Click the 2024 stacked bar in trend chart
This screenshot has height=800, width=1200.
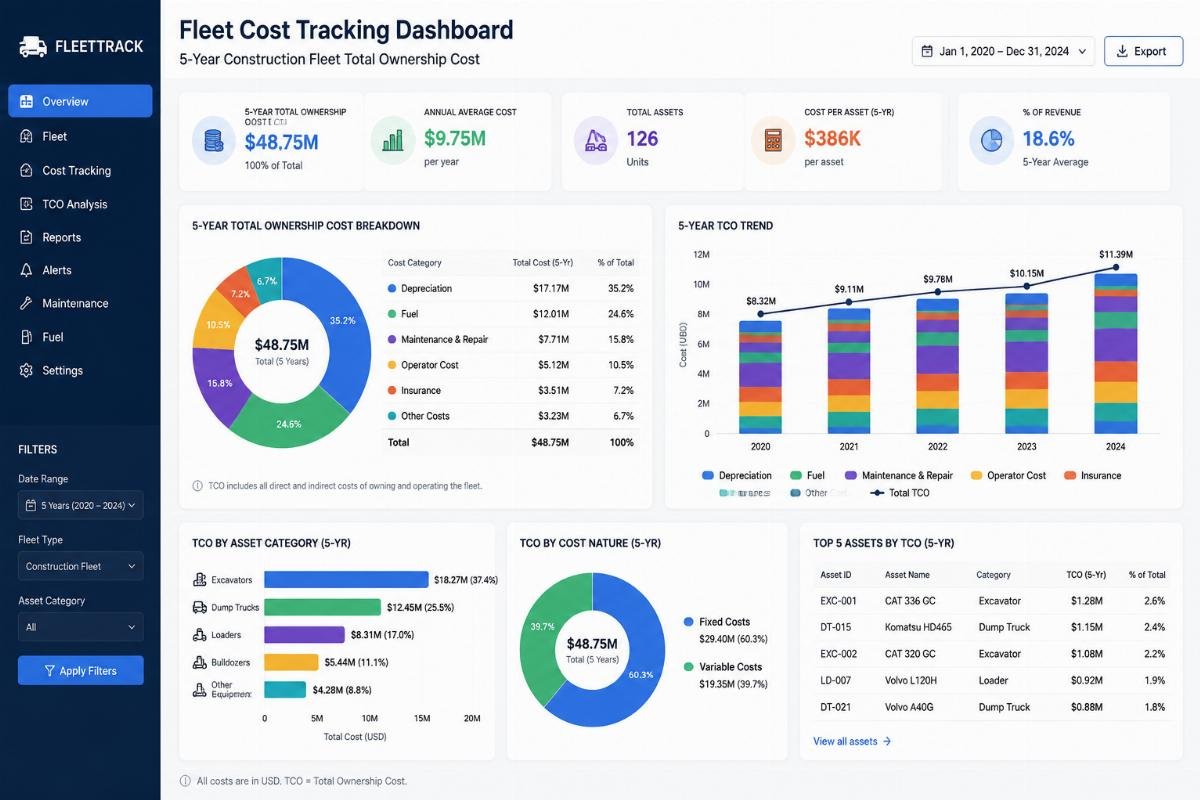pyautogui.click(x=1116, y=353)
